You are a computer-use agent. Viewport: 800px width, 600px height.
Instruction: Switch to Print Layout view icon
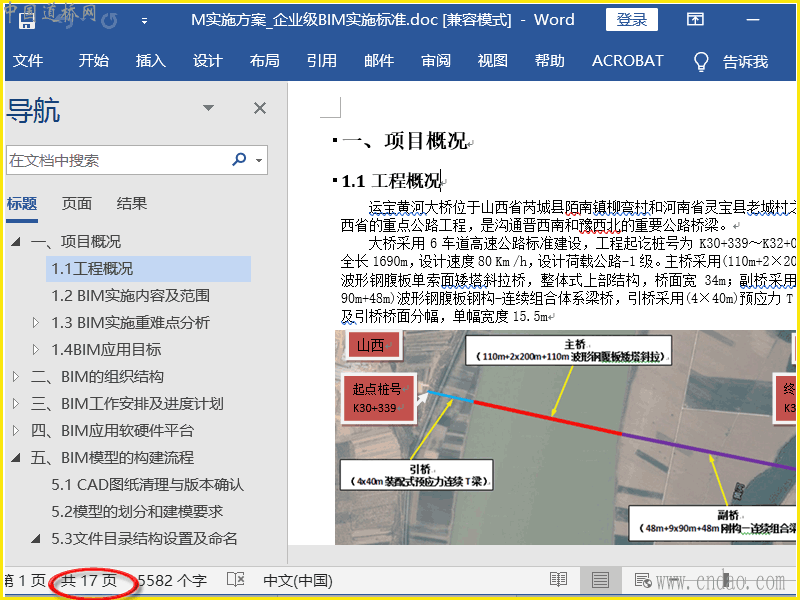[600, 580]
